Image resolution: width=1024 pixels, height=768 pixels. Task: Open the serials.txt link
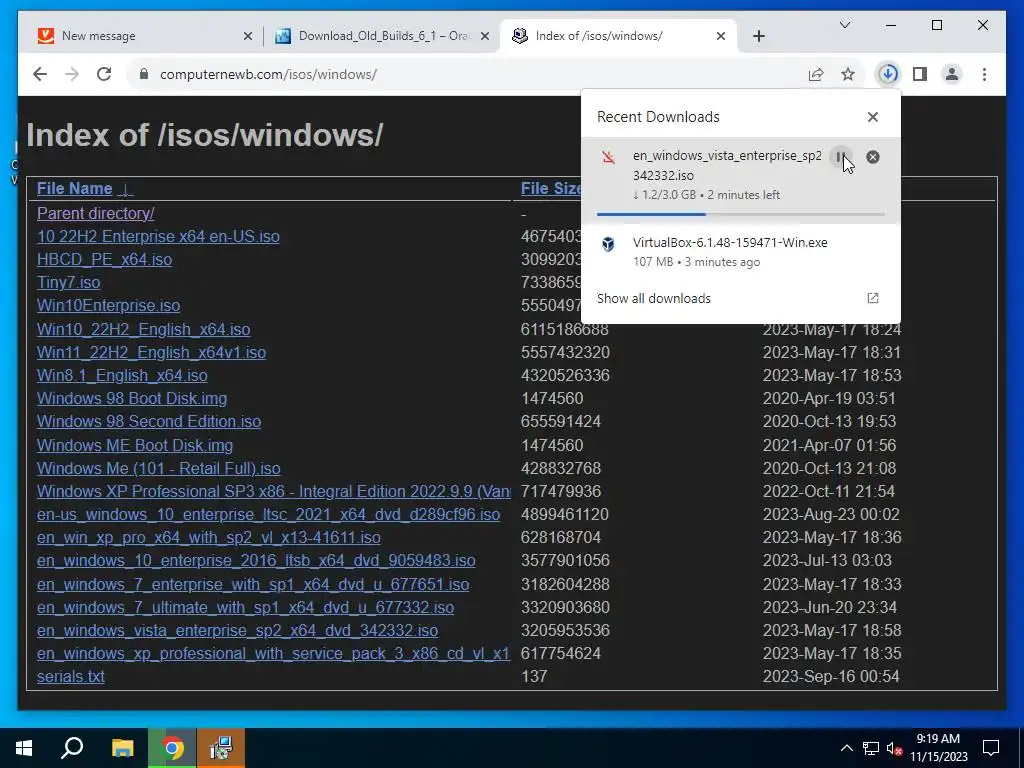(x=71, y=677)
